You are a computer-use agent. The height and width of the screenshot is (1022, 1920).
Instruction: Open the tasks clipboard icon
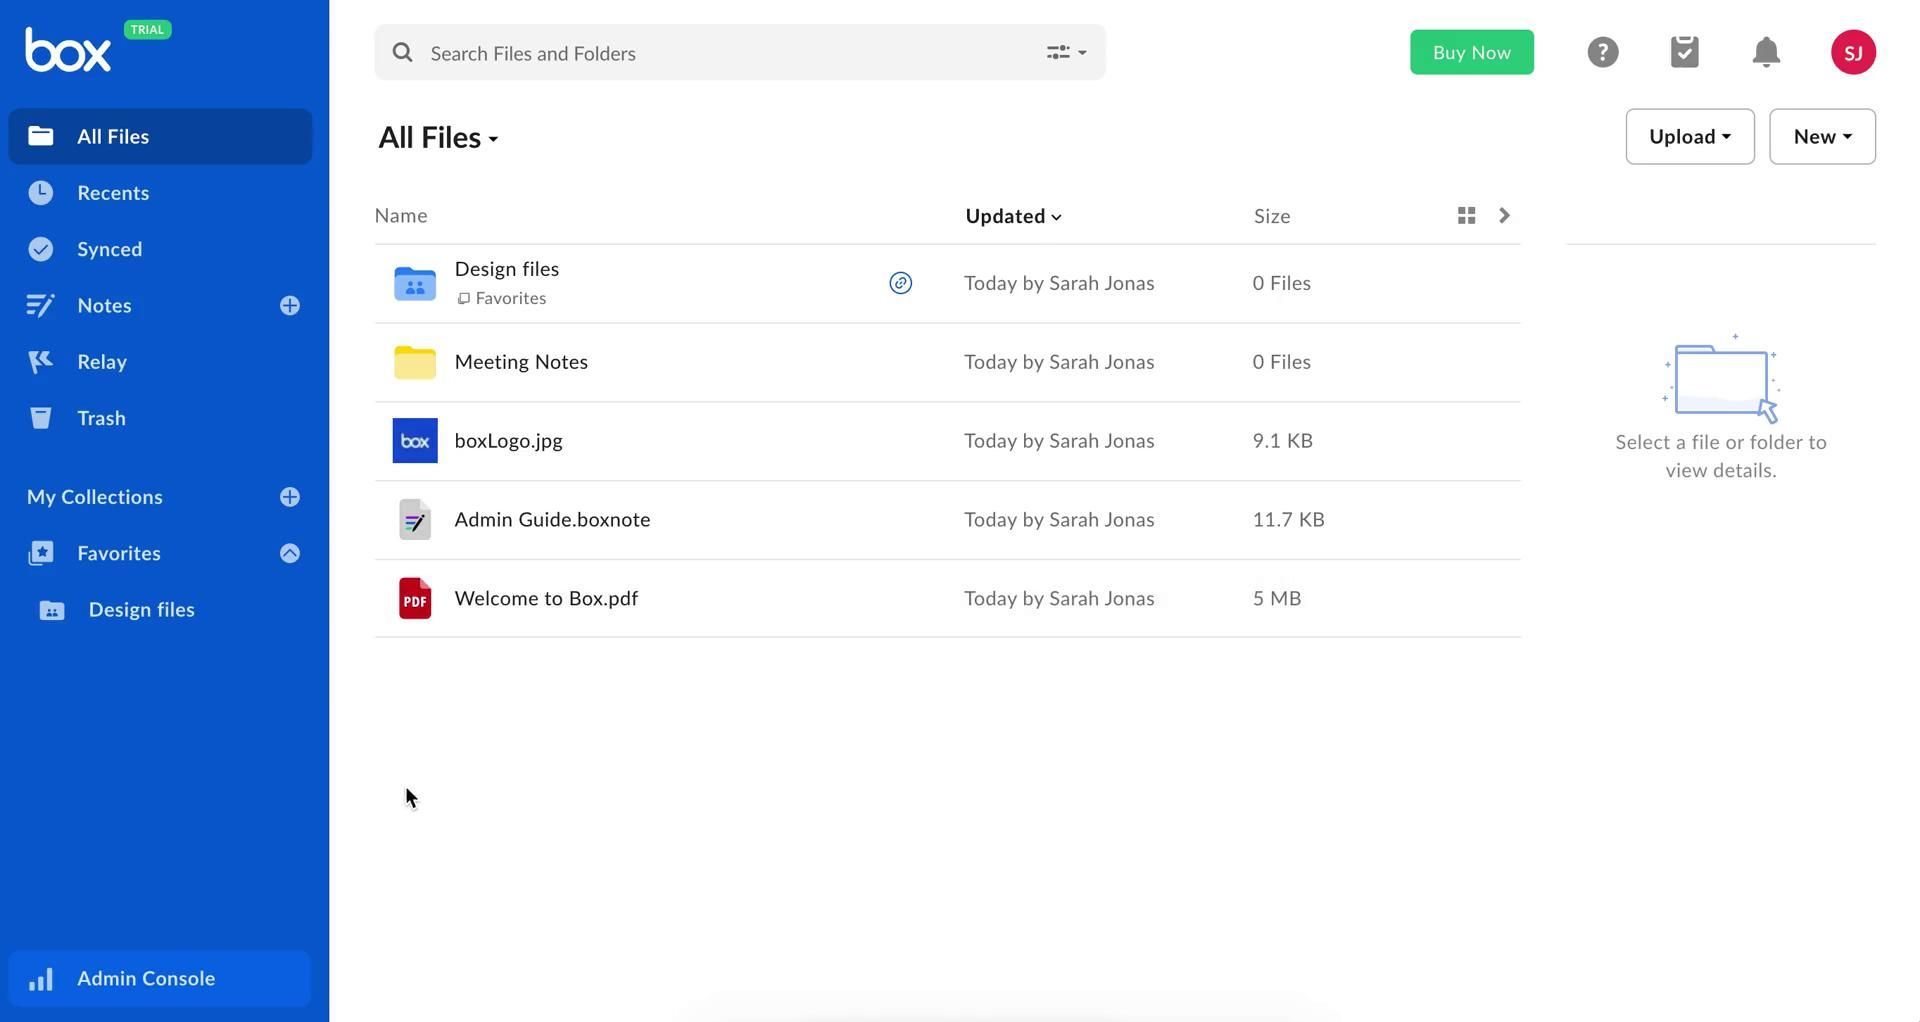coord(1684,52)
